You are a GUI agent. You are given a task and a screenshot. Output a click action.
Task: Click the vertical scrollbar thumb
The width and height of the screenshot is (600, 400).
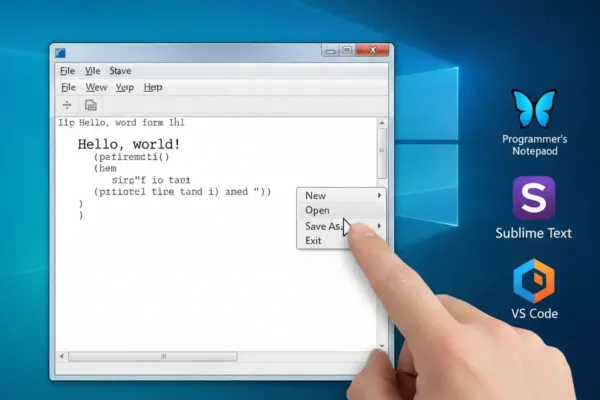click(x=382, y=153)
